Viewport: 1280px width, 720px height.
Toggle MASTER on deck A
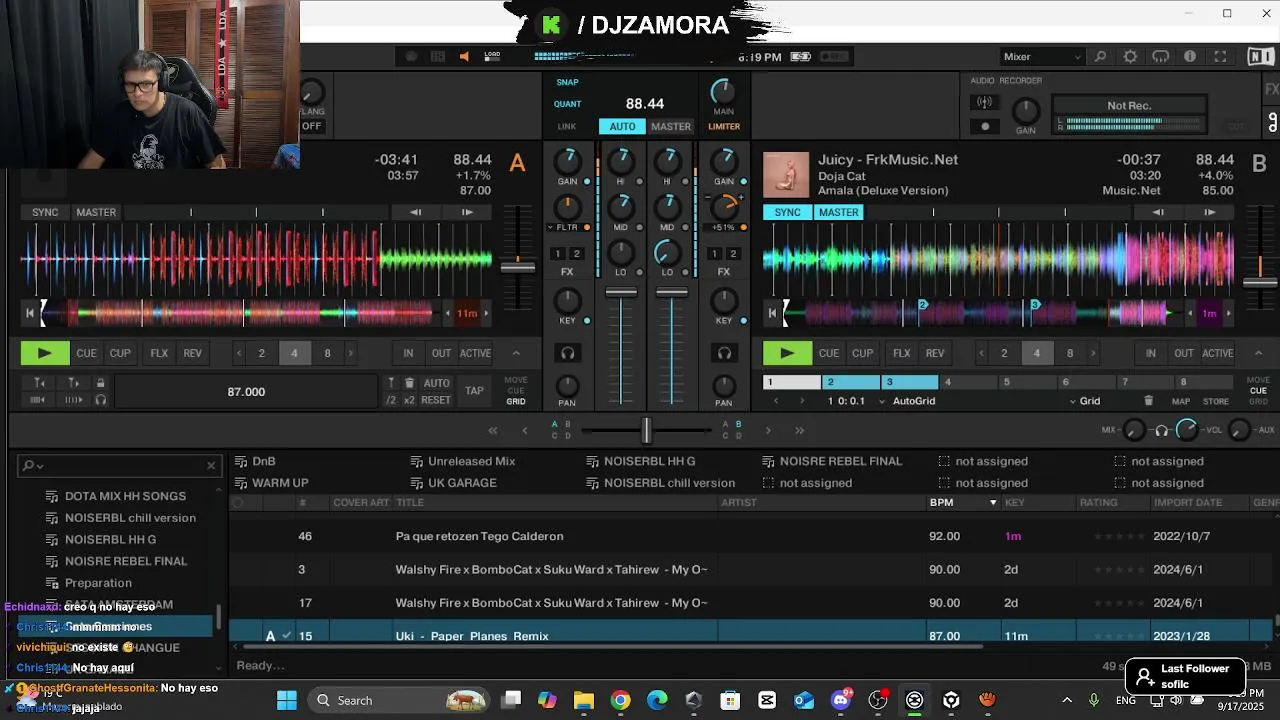click(96, 212)
